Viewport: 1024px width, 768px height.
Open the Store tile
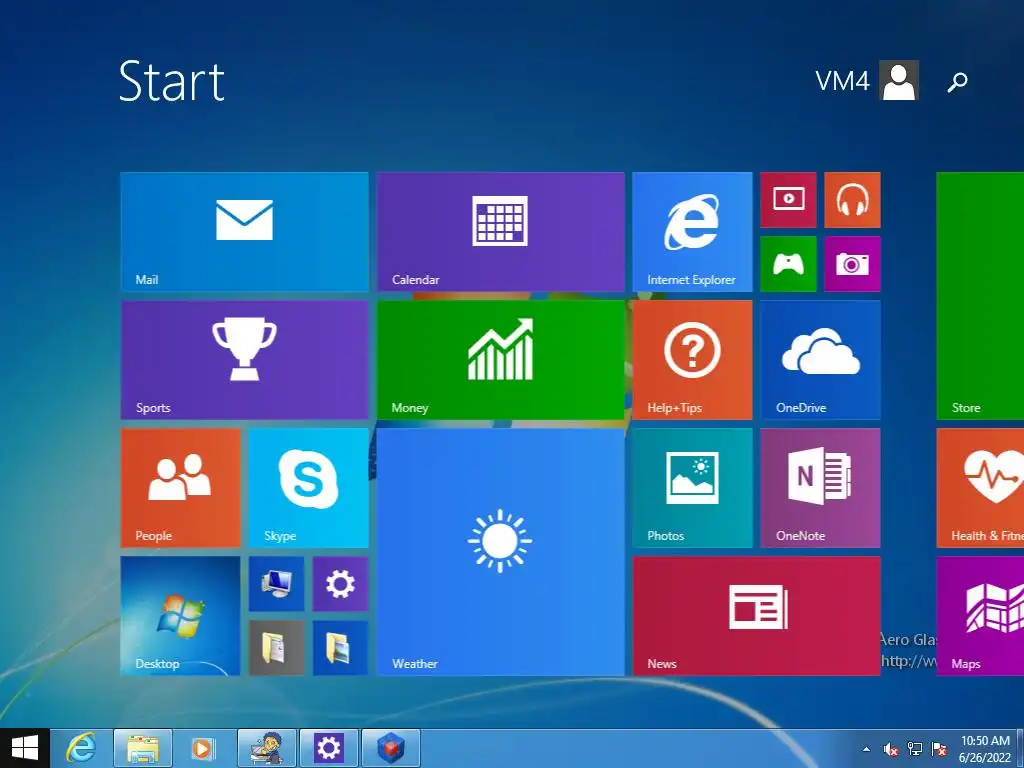coord(980,295)
